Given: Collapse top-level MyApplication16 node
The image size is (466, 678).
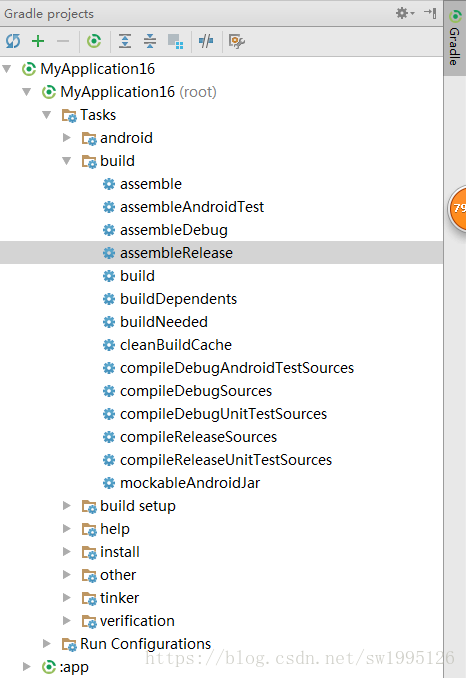Looking at the screenshot, I should click(x=7, y=69).
